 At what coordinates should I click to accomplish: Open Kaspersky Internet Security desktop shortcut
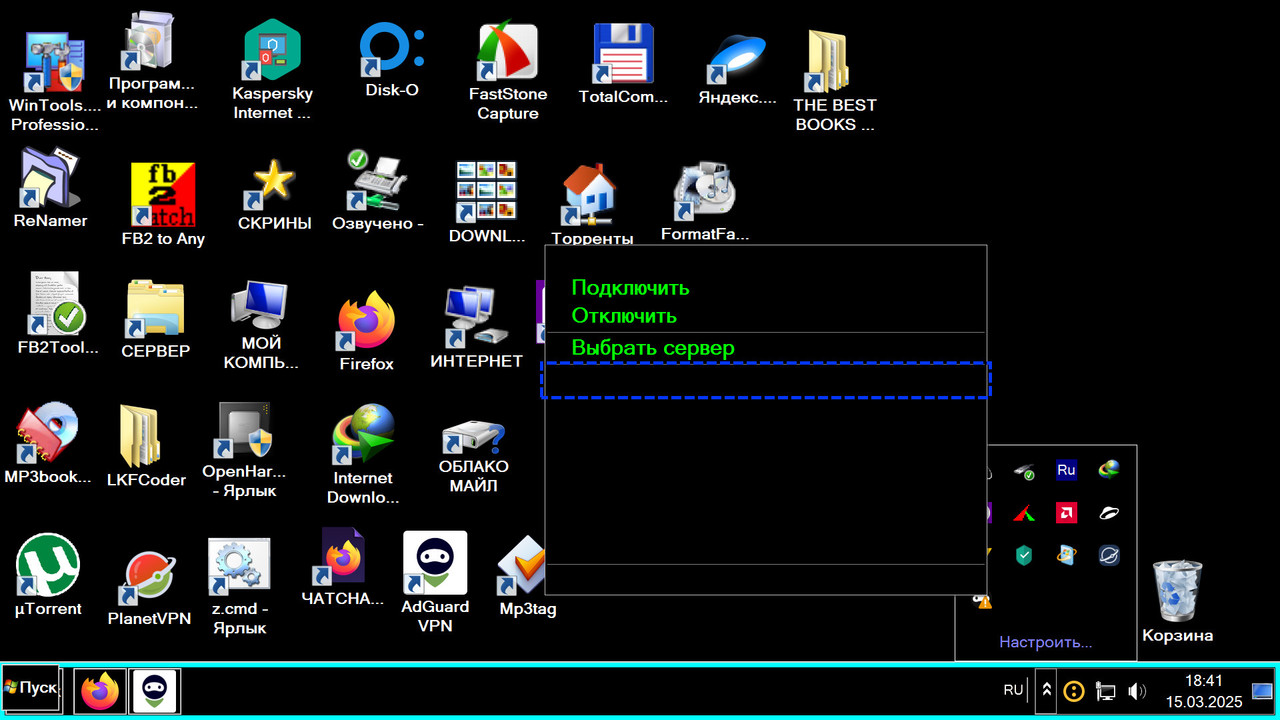[x=272, y=73]
